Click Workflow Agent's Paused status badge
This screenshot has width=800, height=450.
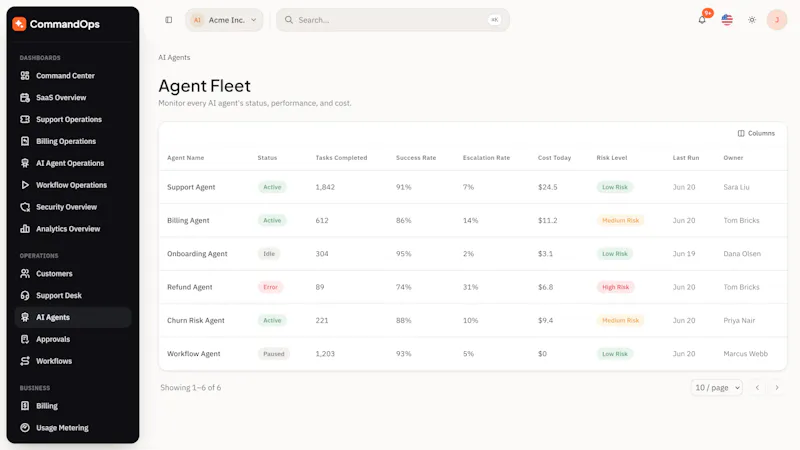coord(273,354)
